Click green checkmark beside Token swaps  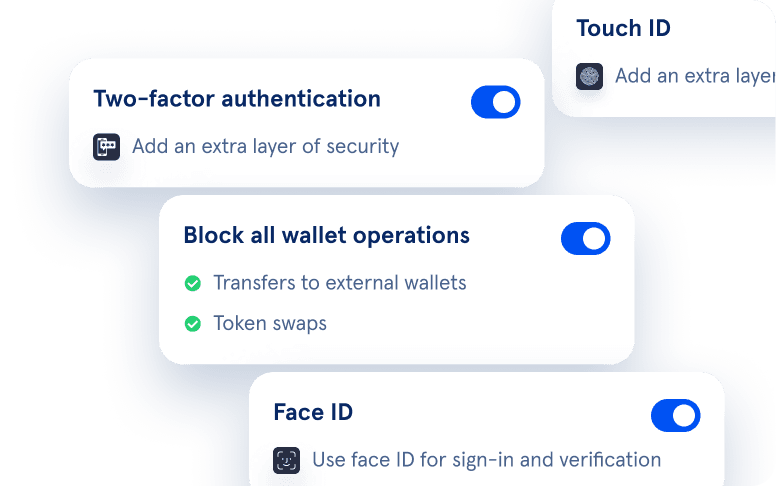click(193, 324)
